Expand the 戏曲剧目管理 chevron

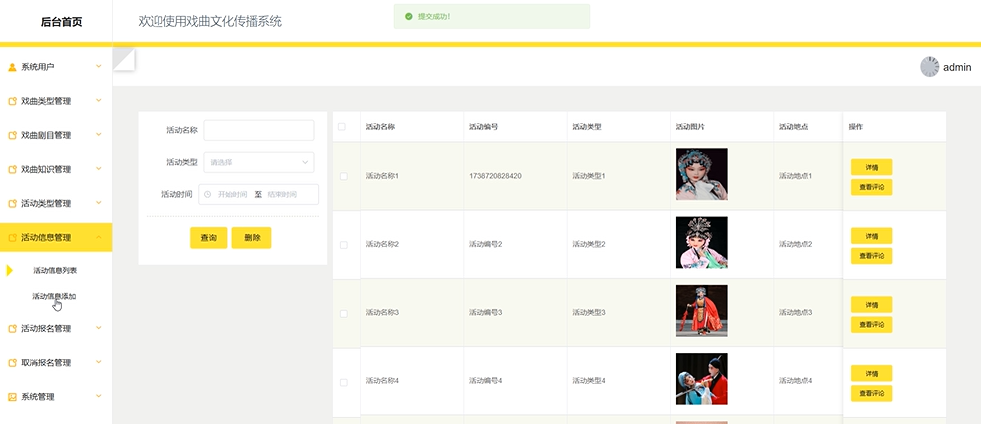click(99, 134)
